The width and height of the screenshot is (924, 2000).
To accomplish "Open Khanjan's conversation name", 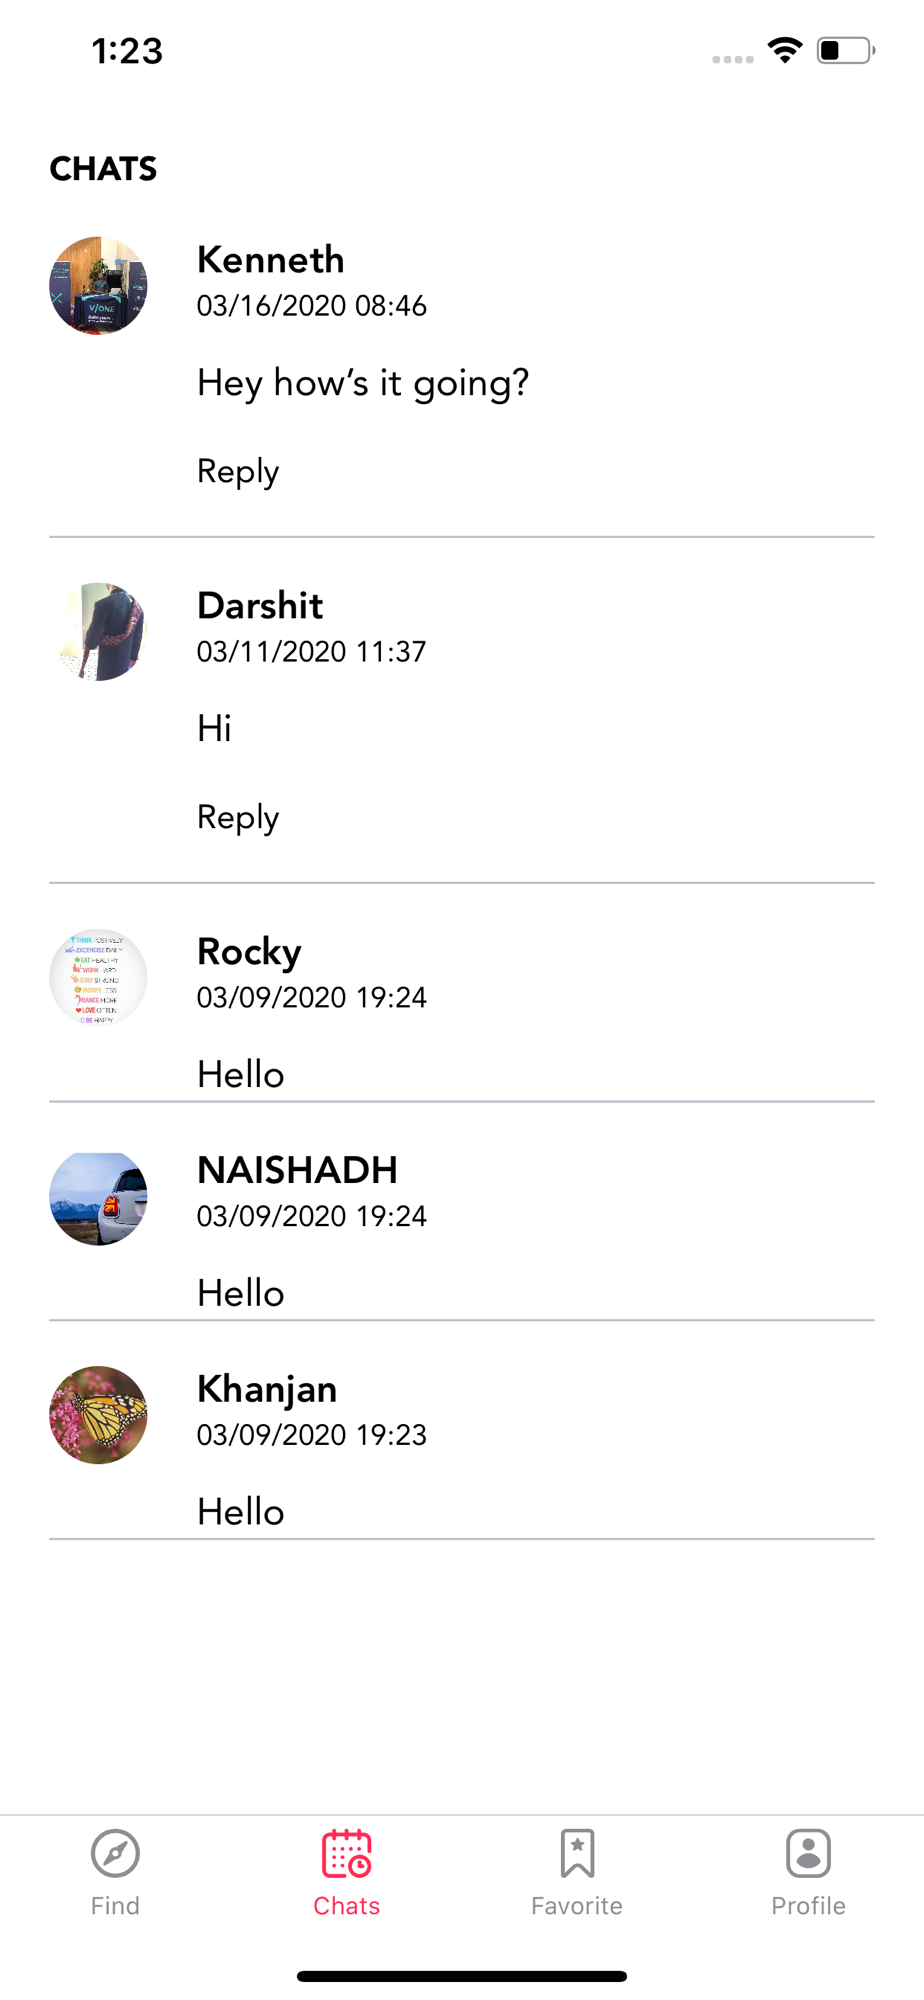I will pyautogui.click(x=267, y=1389).
